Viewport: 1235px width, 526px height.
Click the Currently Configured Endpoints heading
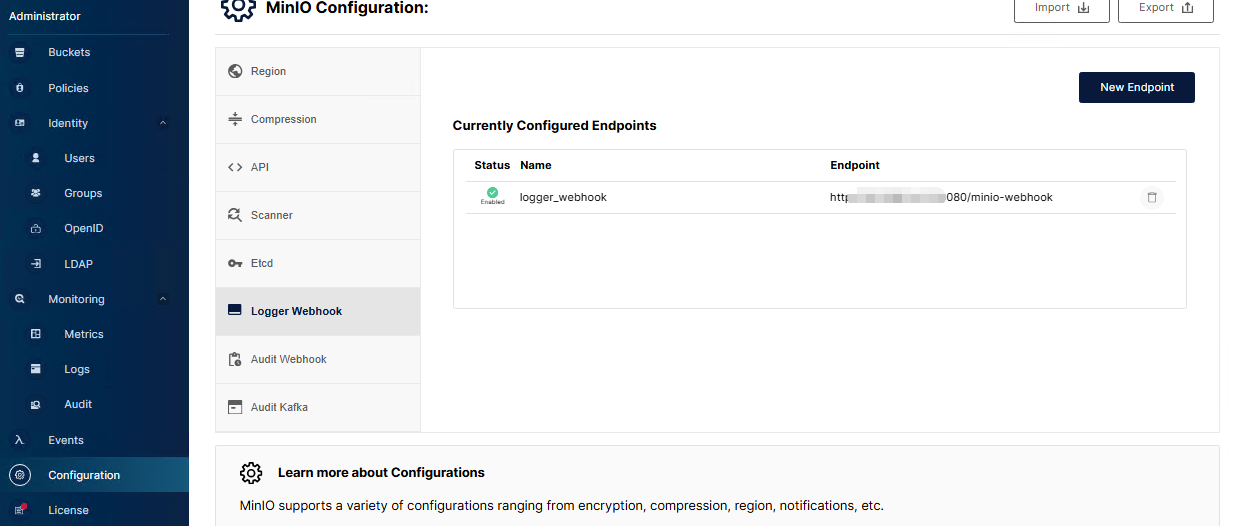(555, 126)
